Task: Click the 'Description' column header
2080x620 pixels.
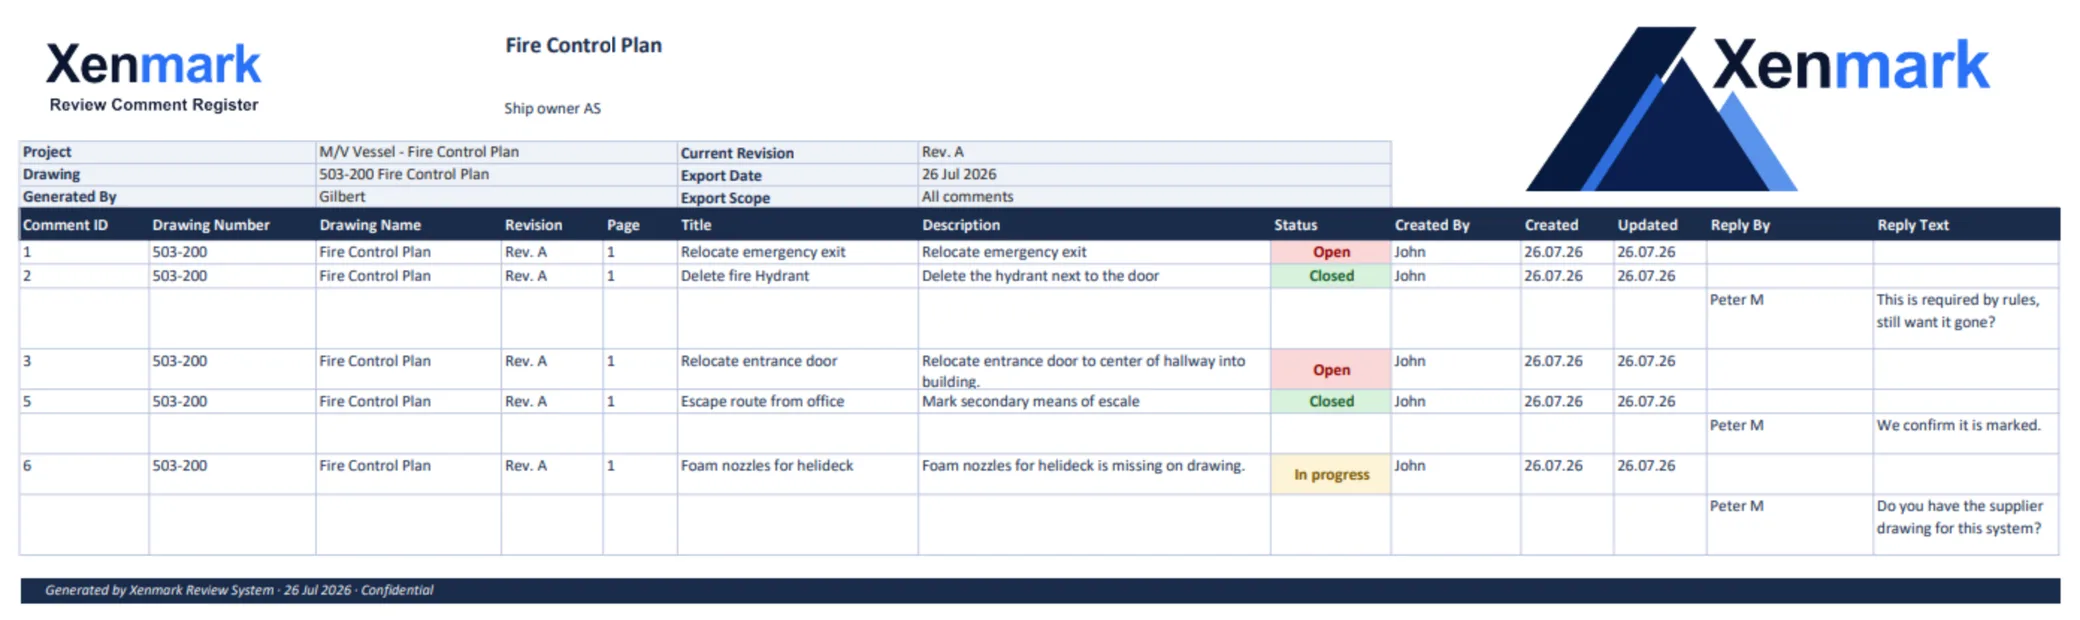Action: pyautogui.click(x=961, y=225)
